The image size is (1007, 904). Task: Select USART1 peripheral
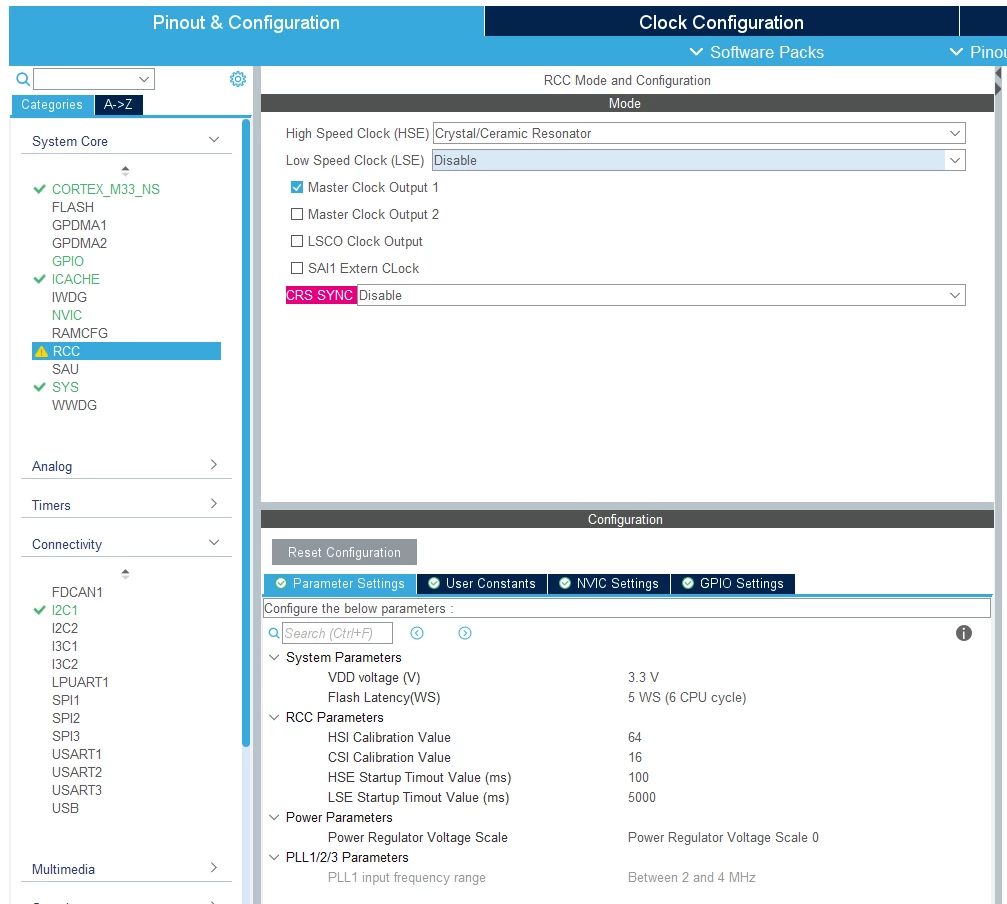tap(77, 754)
